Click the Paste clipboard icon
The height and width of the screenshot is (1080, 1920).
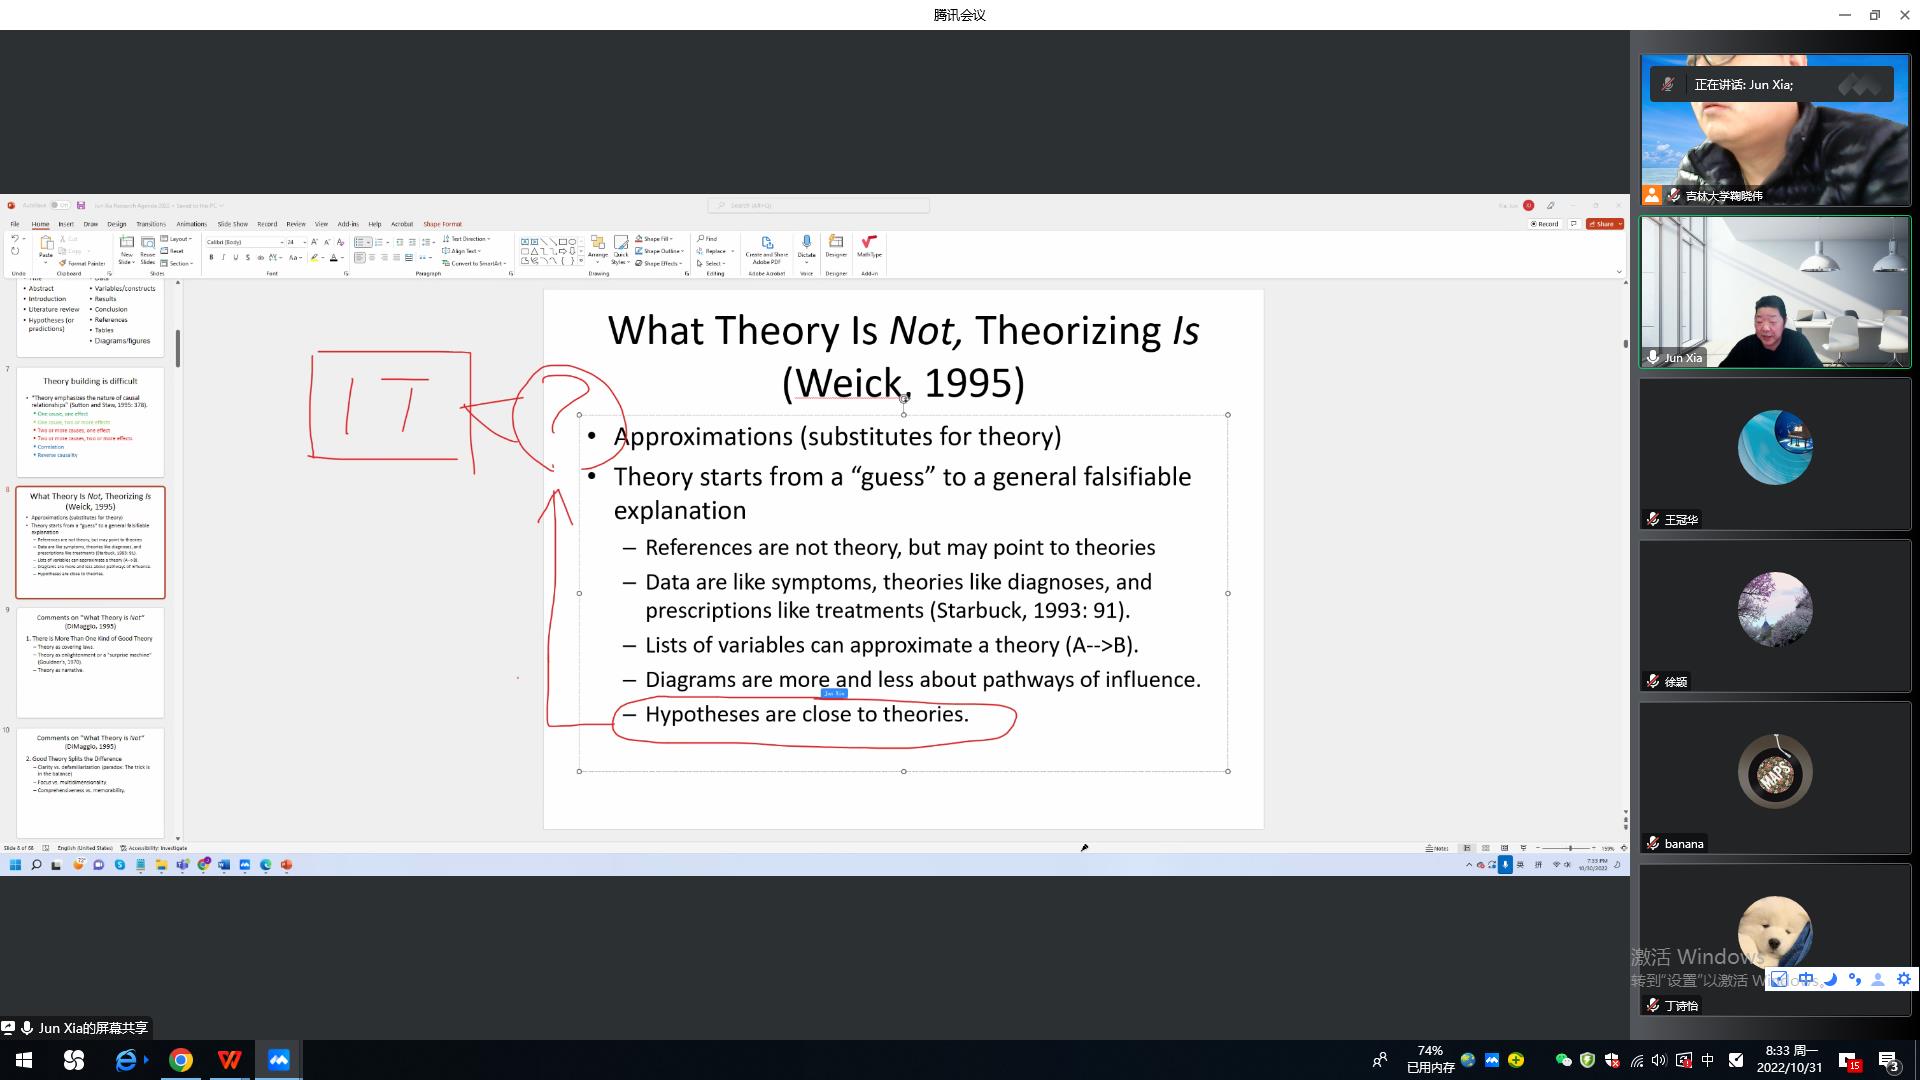pos(46,243)
